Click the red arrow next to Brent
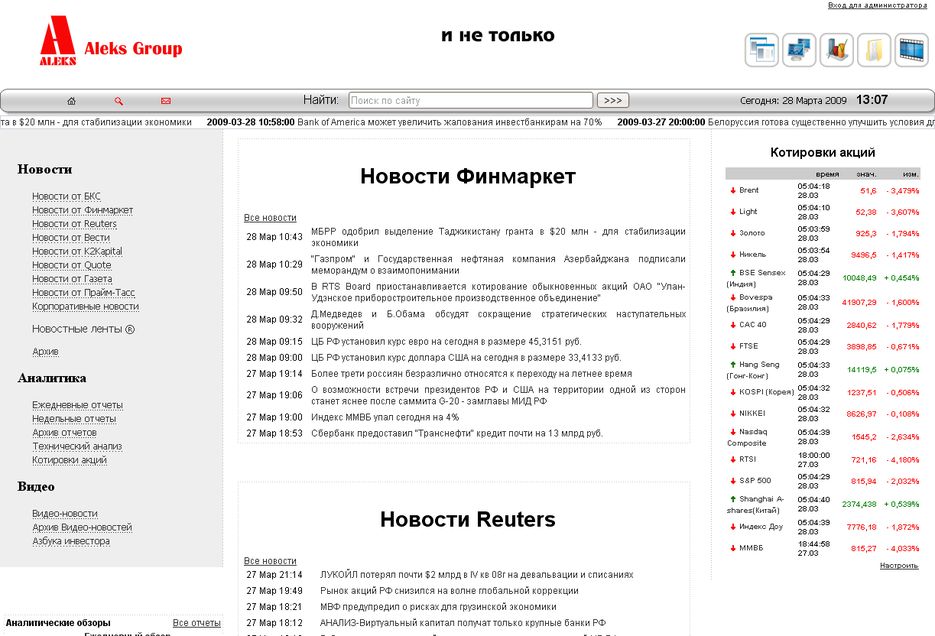This screenshot has height=636, width=935. point(733,190)
